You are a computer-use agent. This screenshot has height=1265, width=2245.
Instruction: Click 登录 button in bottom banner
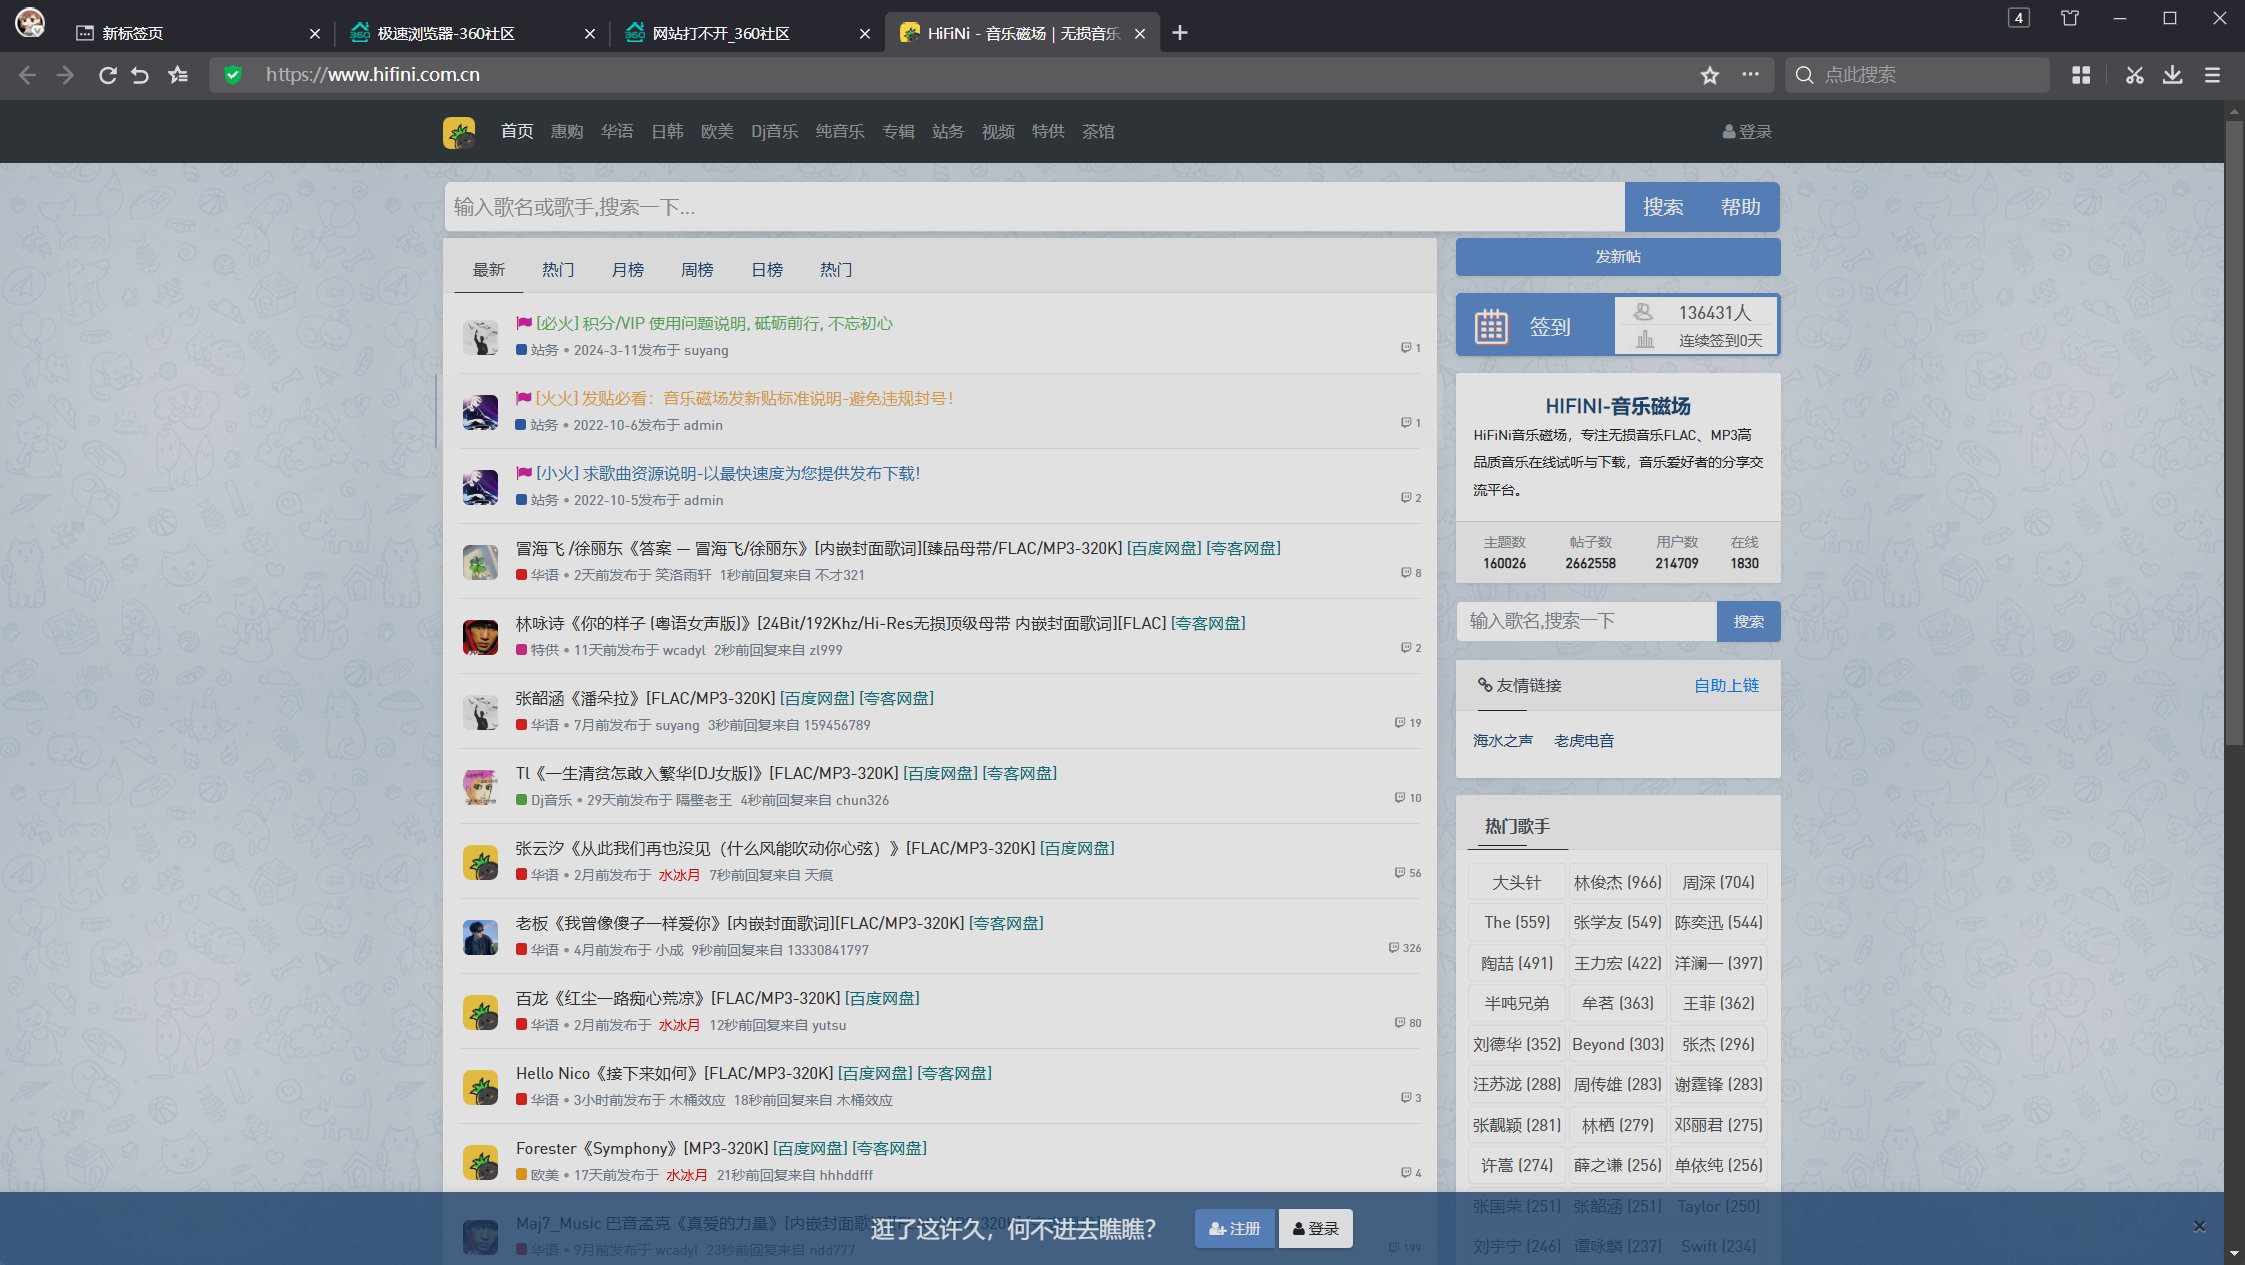[x=1315, y=1229]
